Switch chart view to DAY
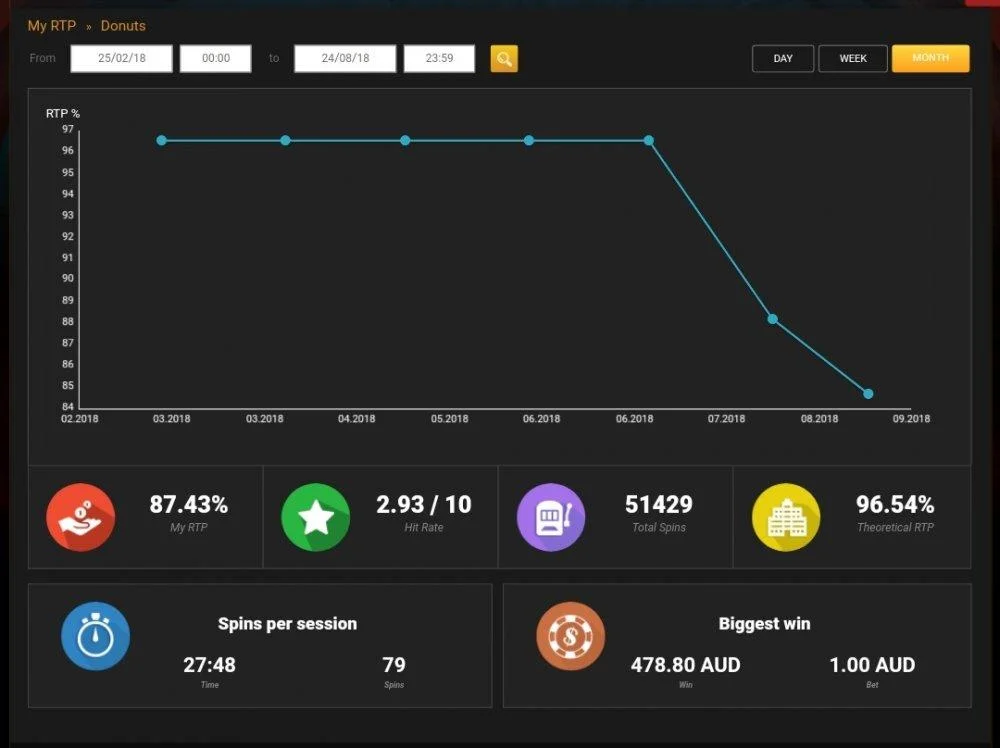The image size is (1000, 748). click(783, 59)
